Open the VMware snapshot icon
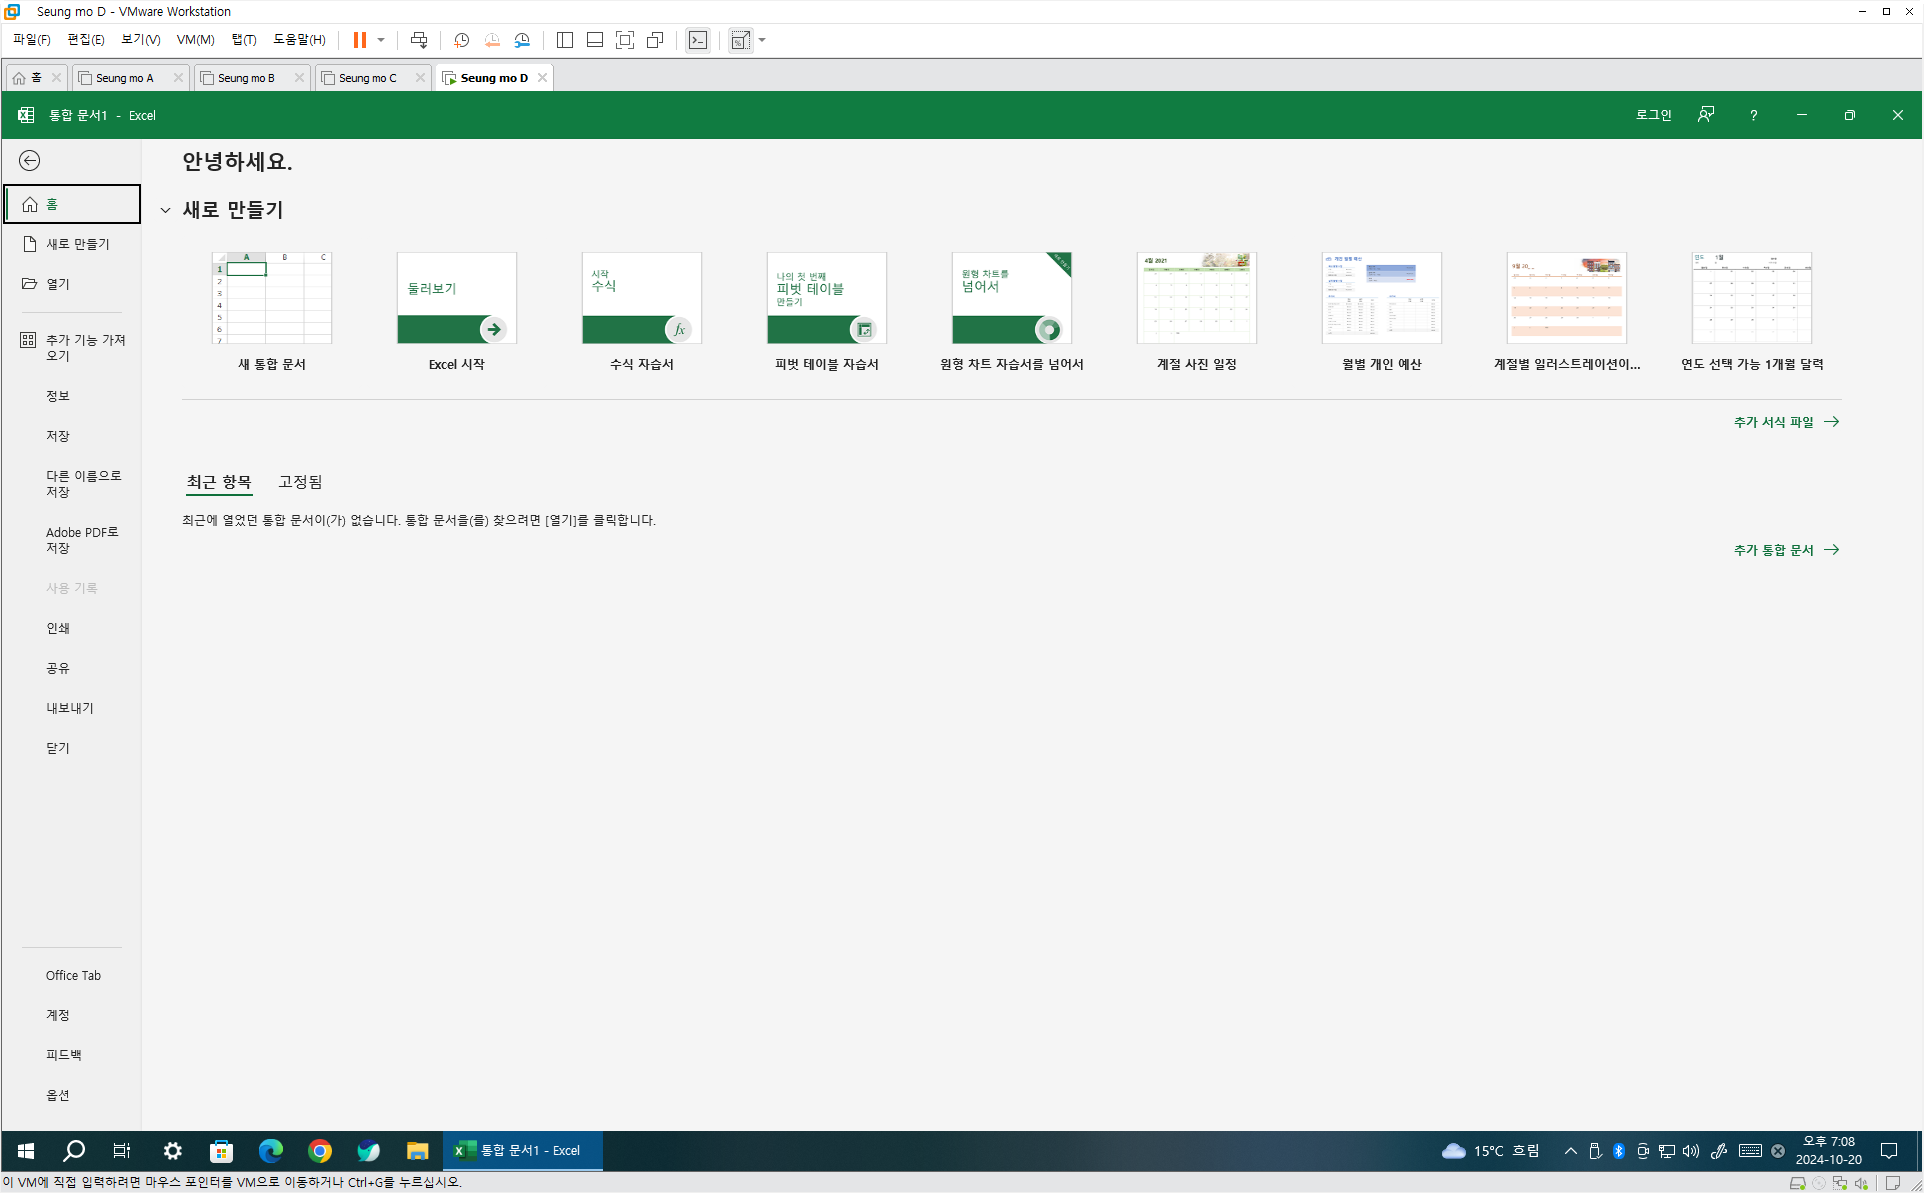 pos(461,40)
